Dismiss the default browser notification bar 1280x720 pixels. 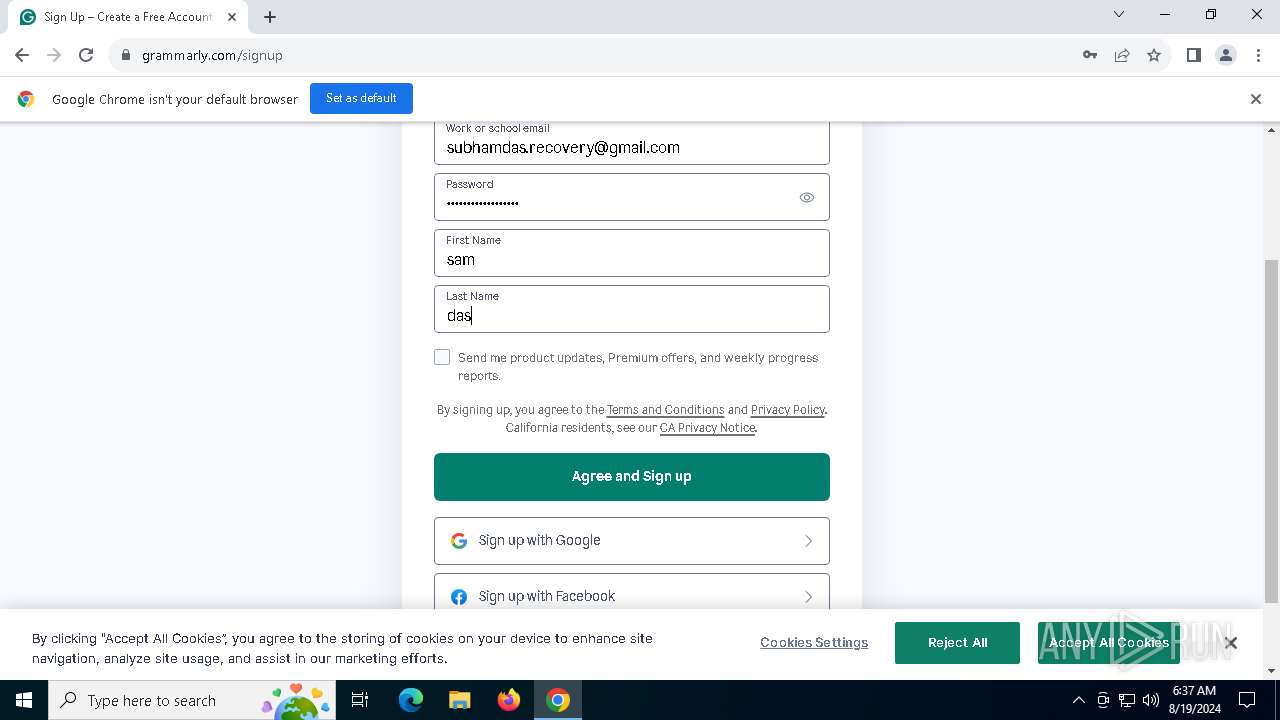pos(1255,99)
